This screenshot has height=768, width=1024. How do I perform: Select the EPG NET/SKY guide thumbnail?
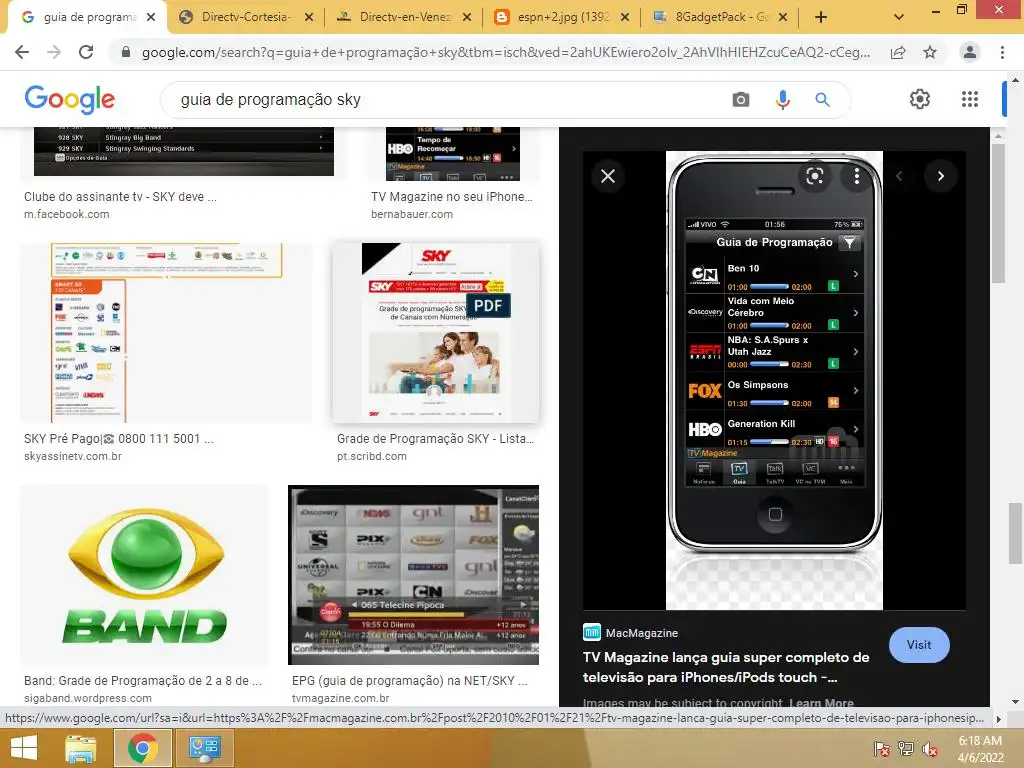[x=413, y=575]
